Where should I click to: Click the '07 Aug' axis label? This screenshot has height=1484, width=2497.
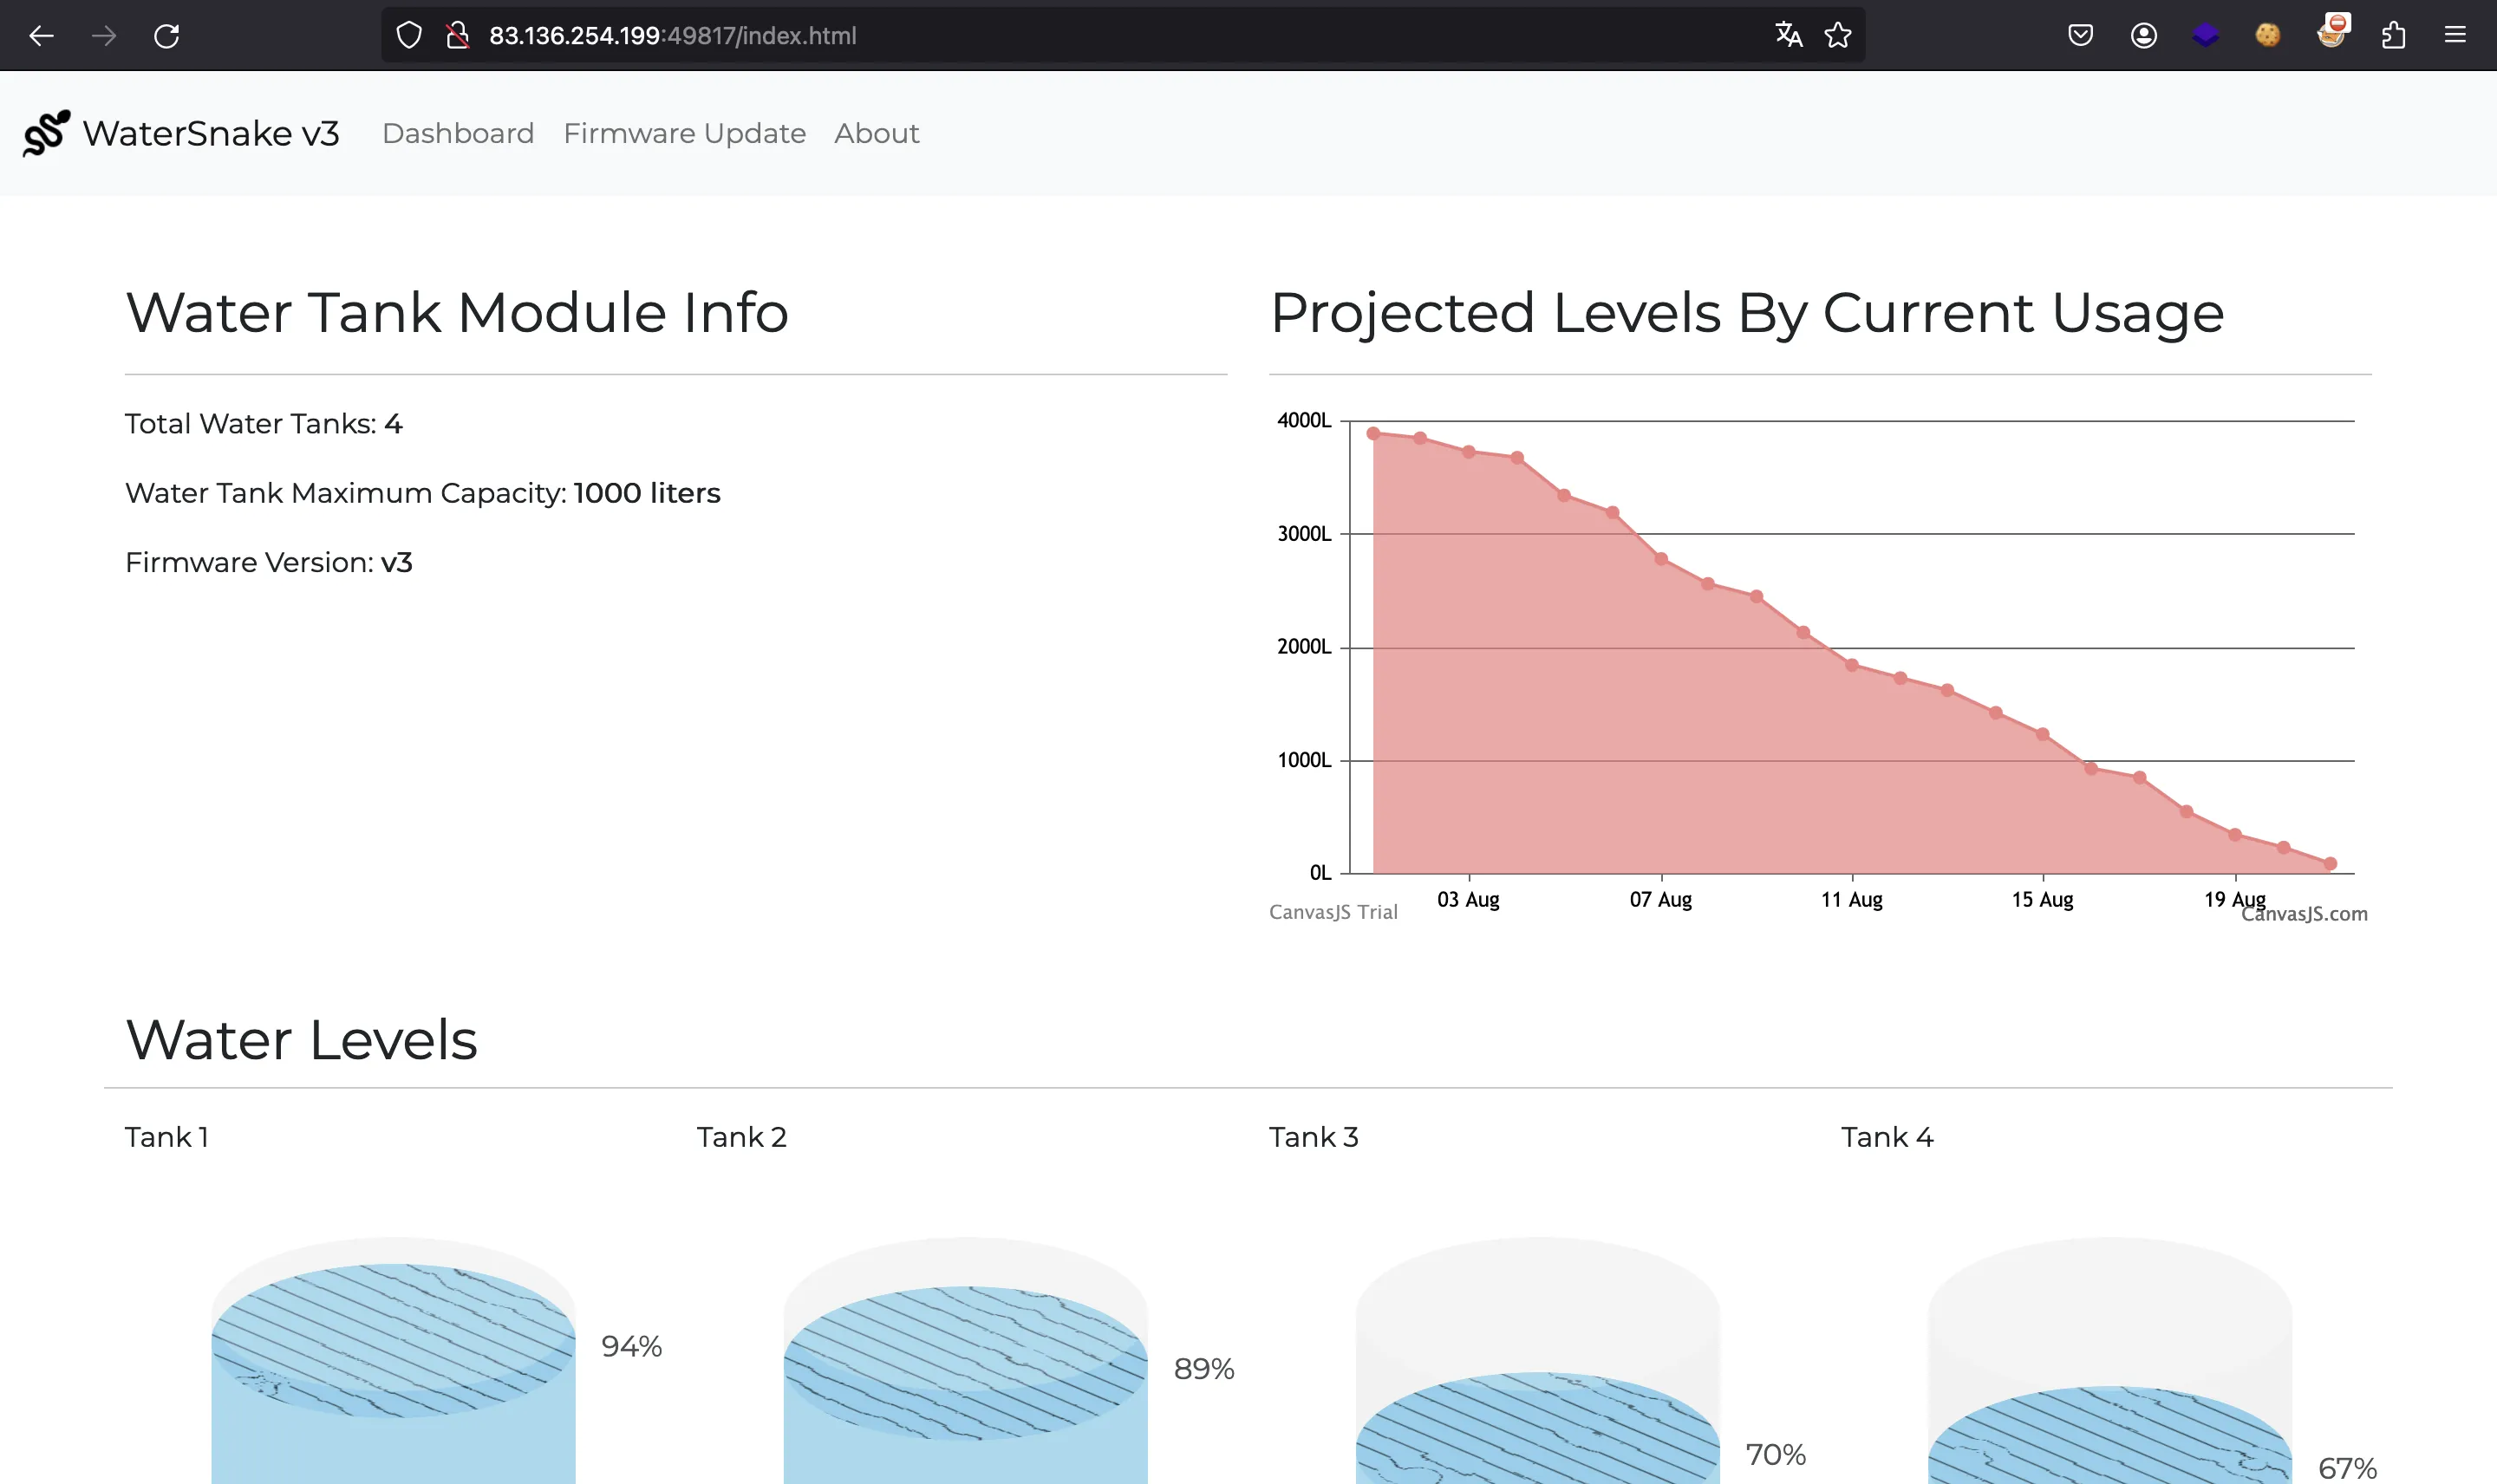tap(1661, 899)
